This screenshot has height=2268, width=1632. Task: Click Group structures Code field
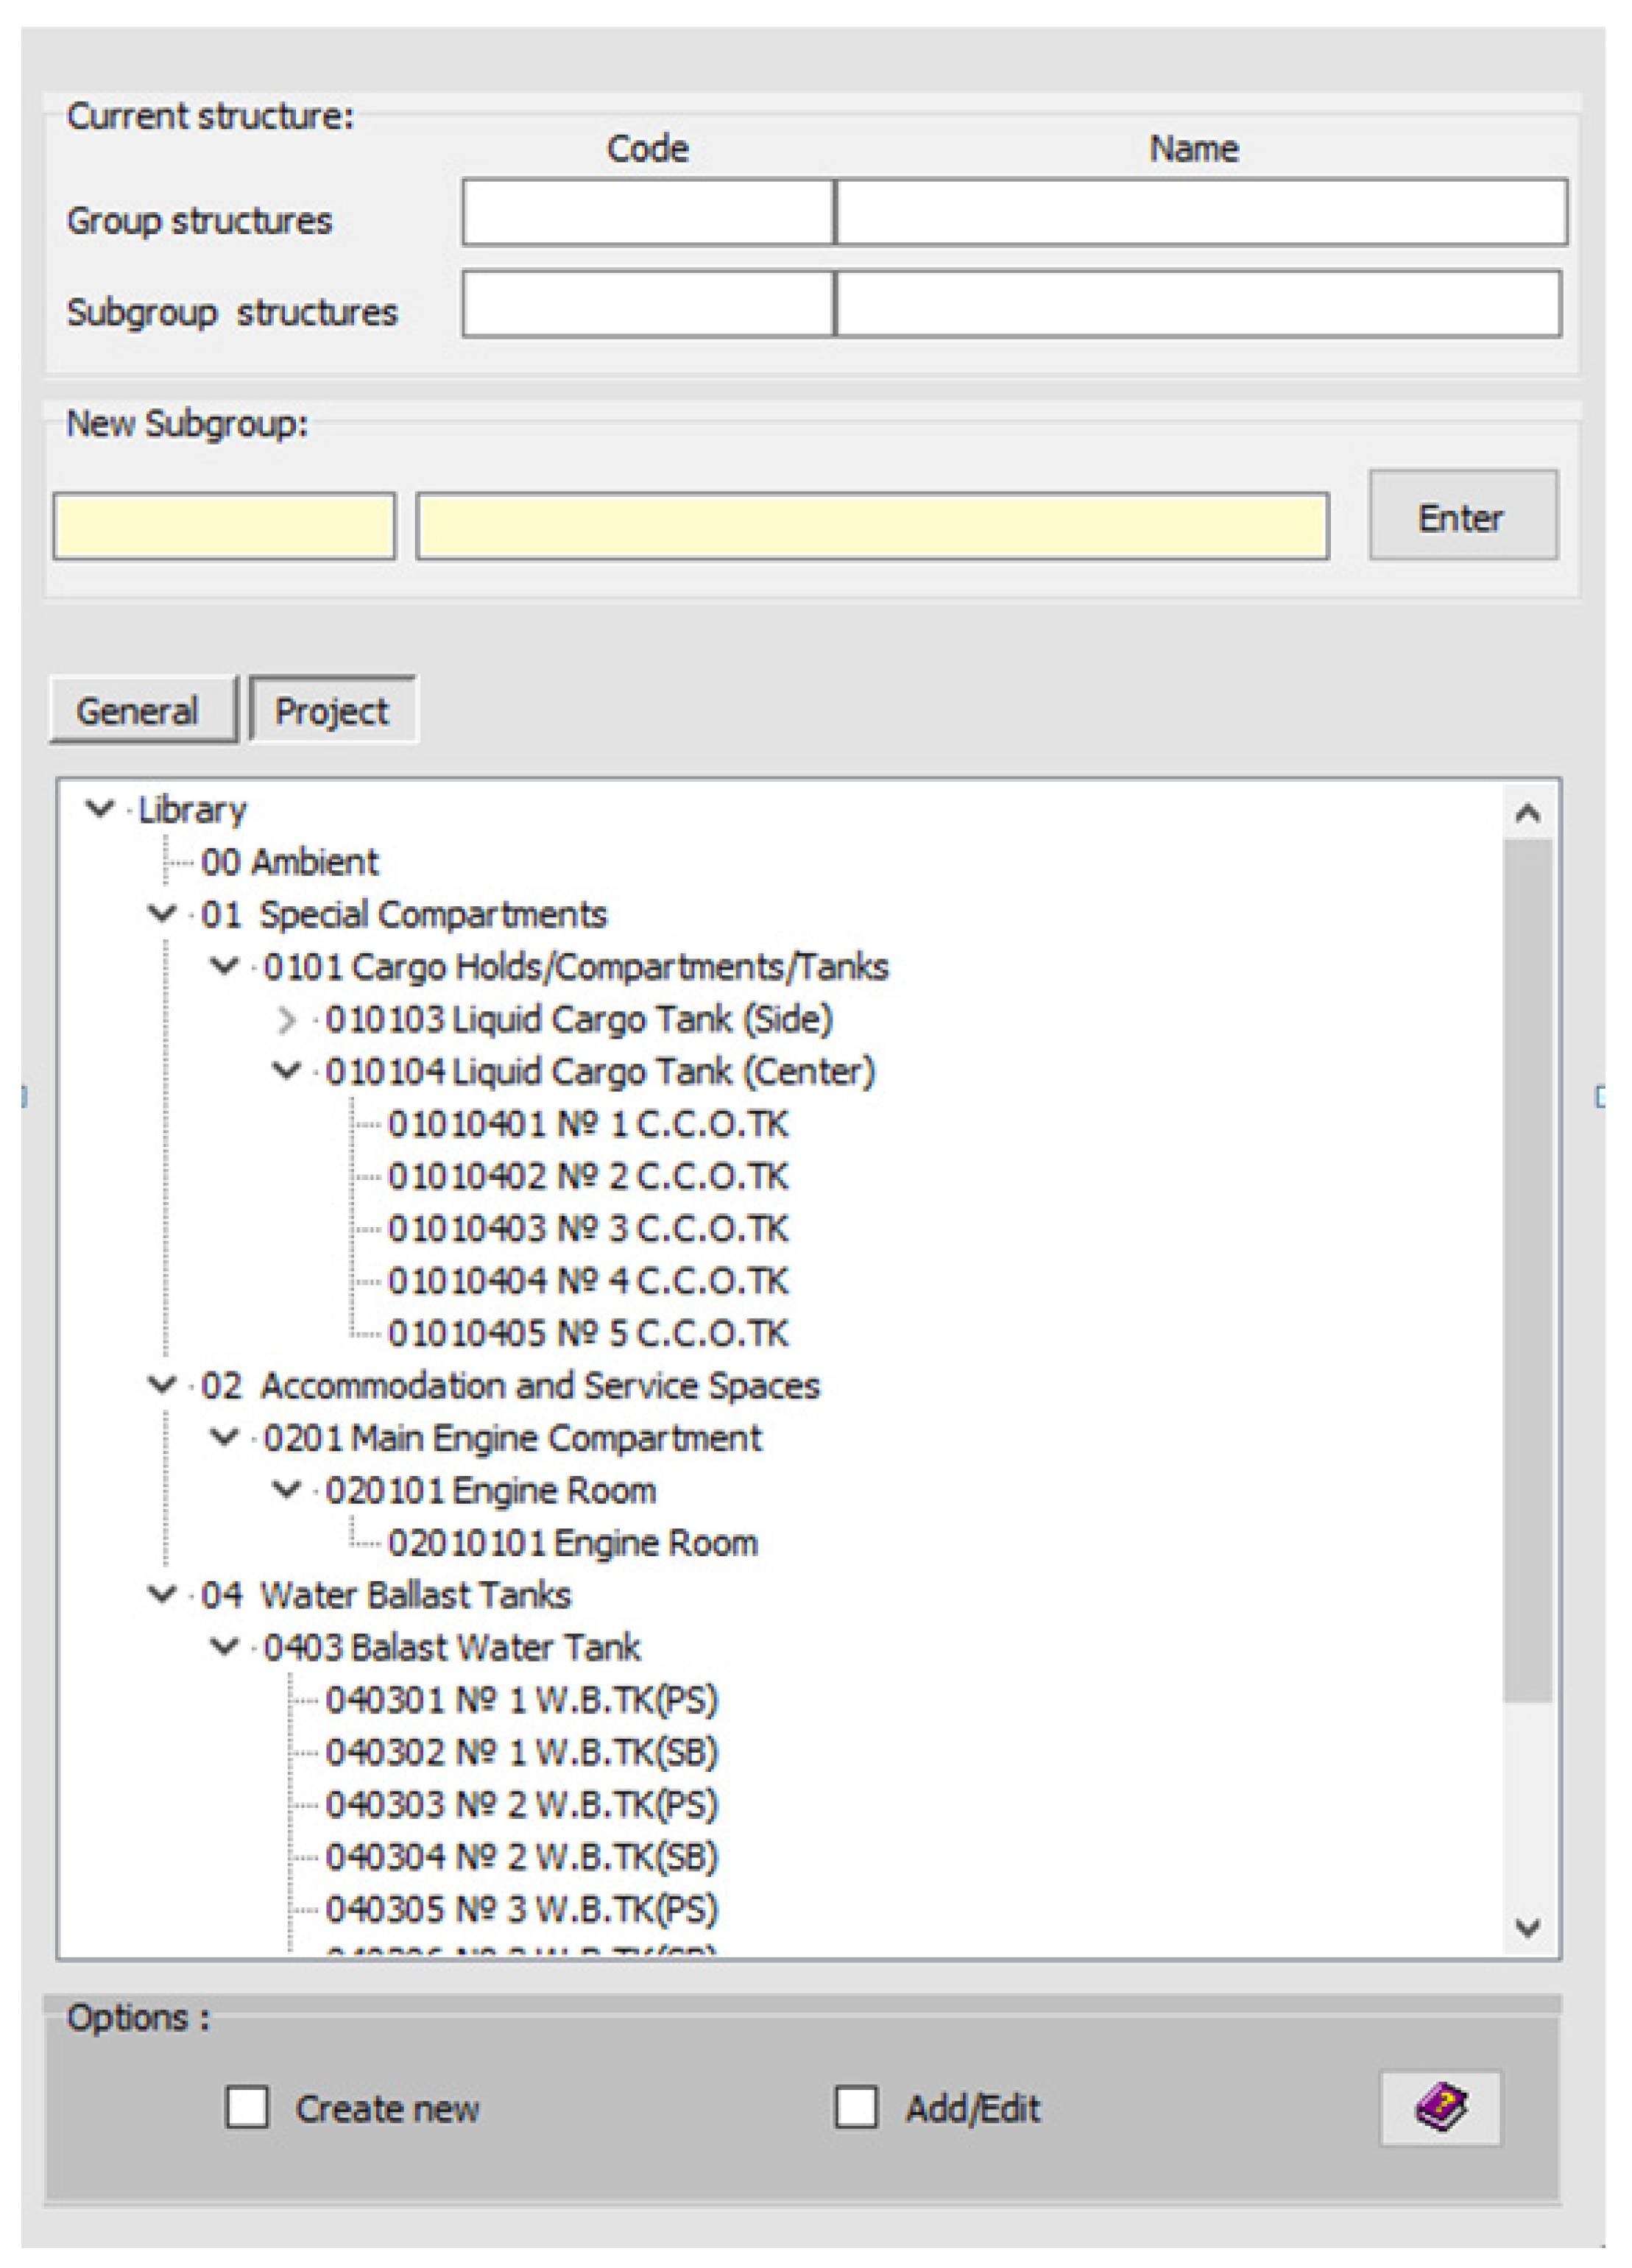click(648, 212)
